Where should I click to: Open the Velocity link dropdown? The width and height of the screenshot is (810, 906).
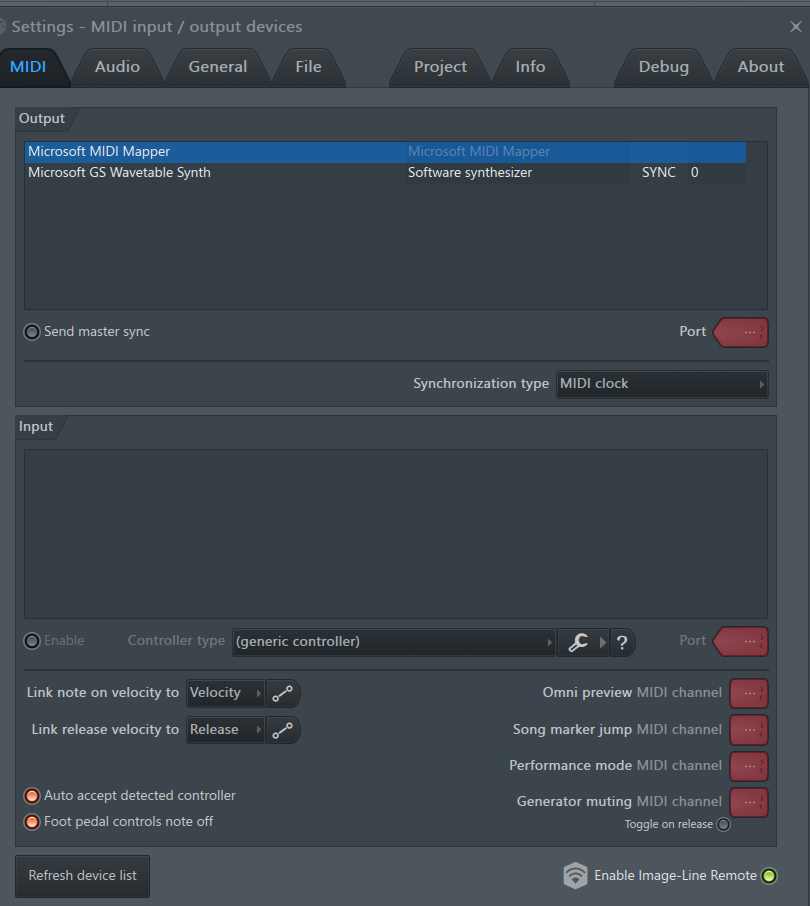[225, 693]
